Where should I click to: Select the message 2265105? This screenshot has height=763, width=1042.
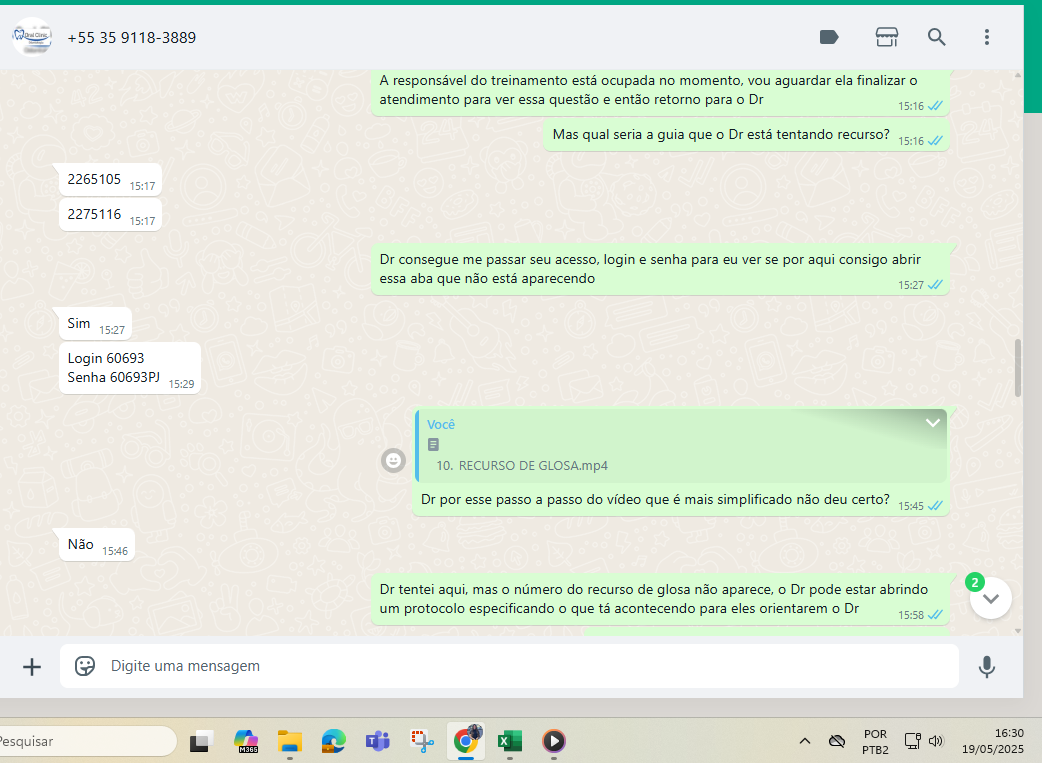(110, 180)
